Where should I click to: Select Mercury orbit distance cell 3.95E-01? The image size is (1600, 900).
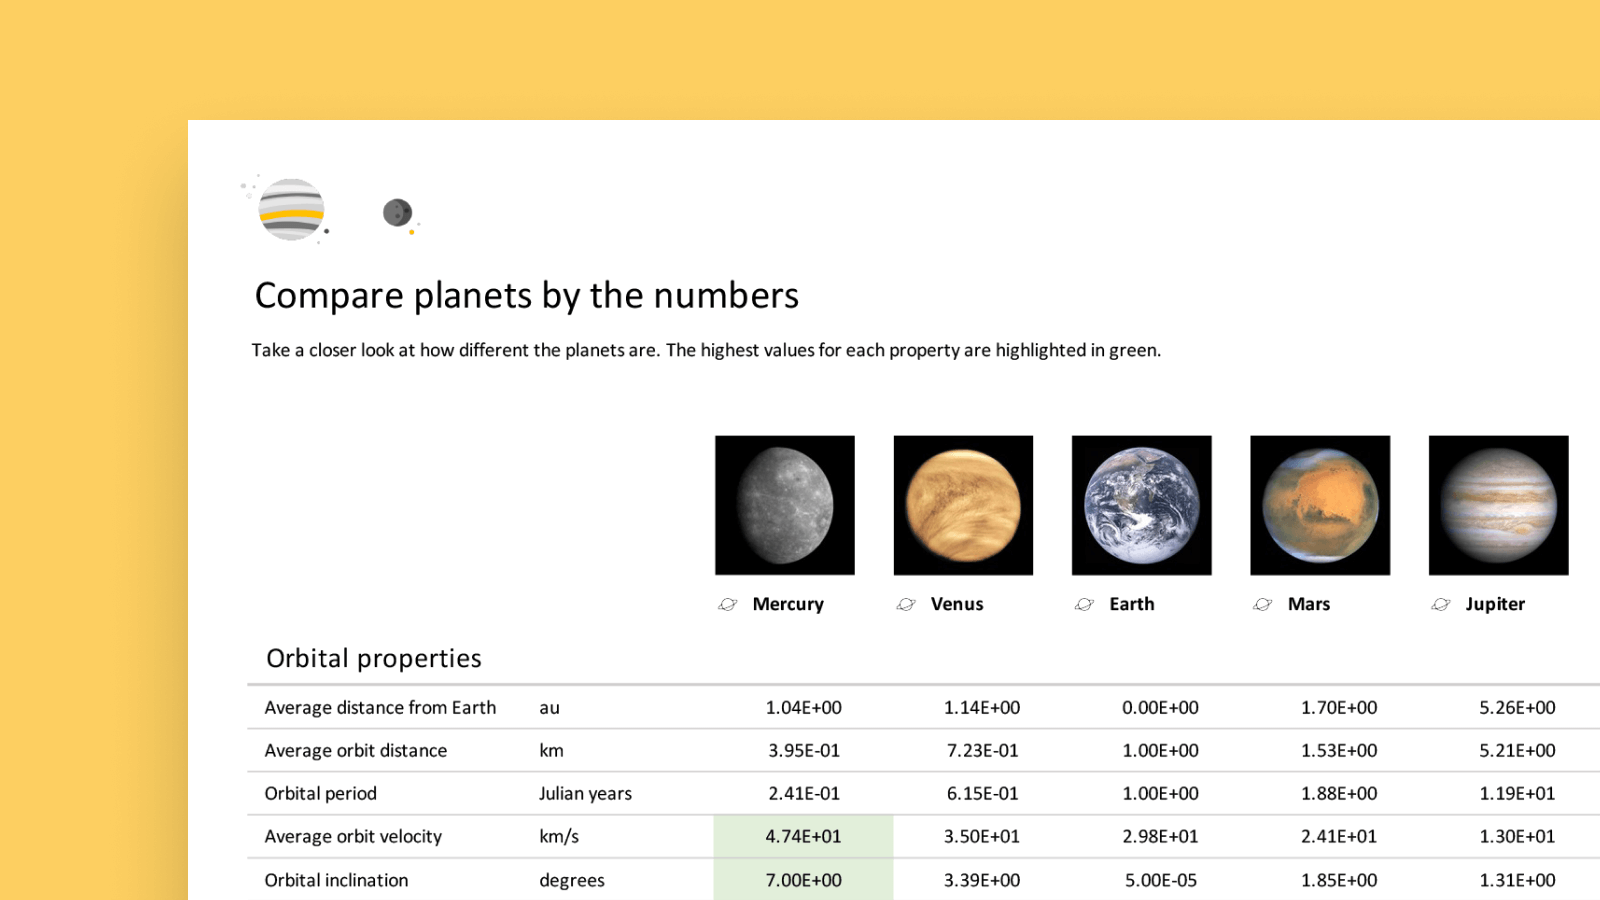click(x=804, y=750)
